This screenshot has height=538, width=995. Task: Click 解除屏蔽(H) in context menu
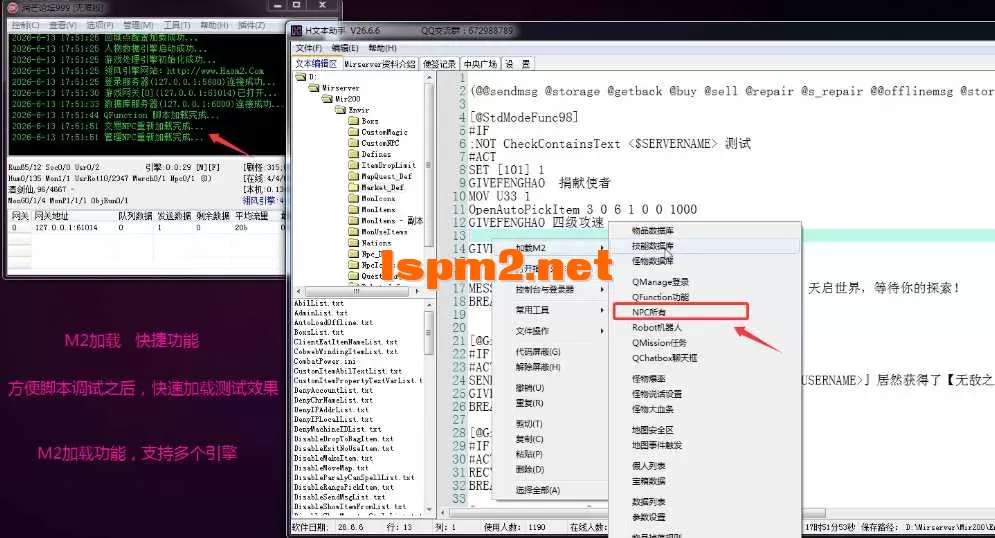[537, 367]
